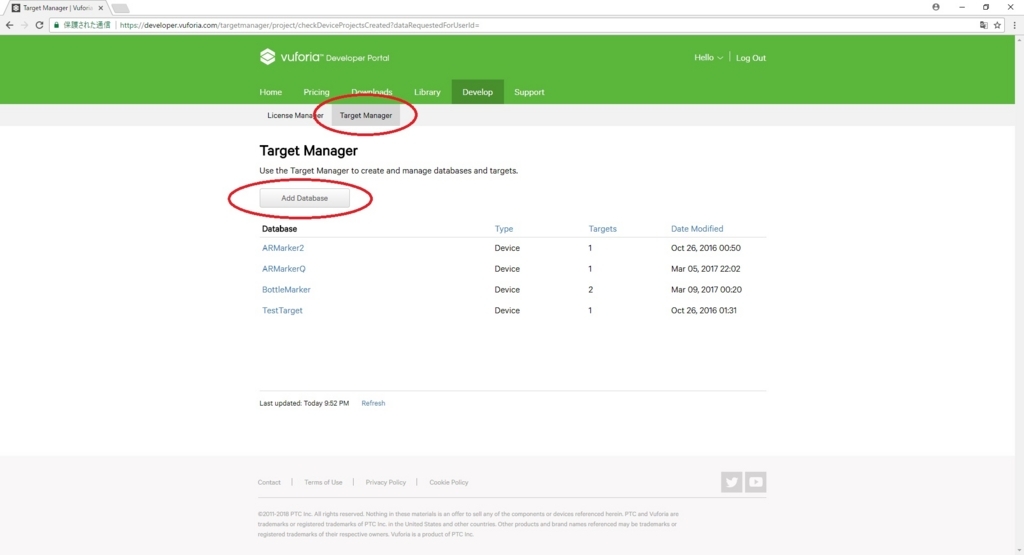Screen dimensions: 1024x555
Task: Click the Last updated timestamp text
Action: click(304, 404)
